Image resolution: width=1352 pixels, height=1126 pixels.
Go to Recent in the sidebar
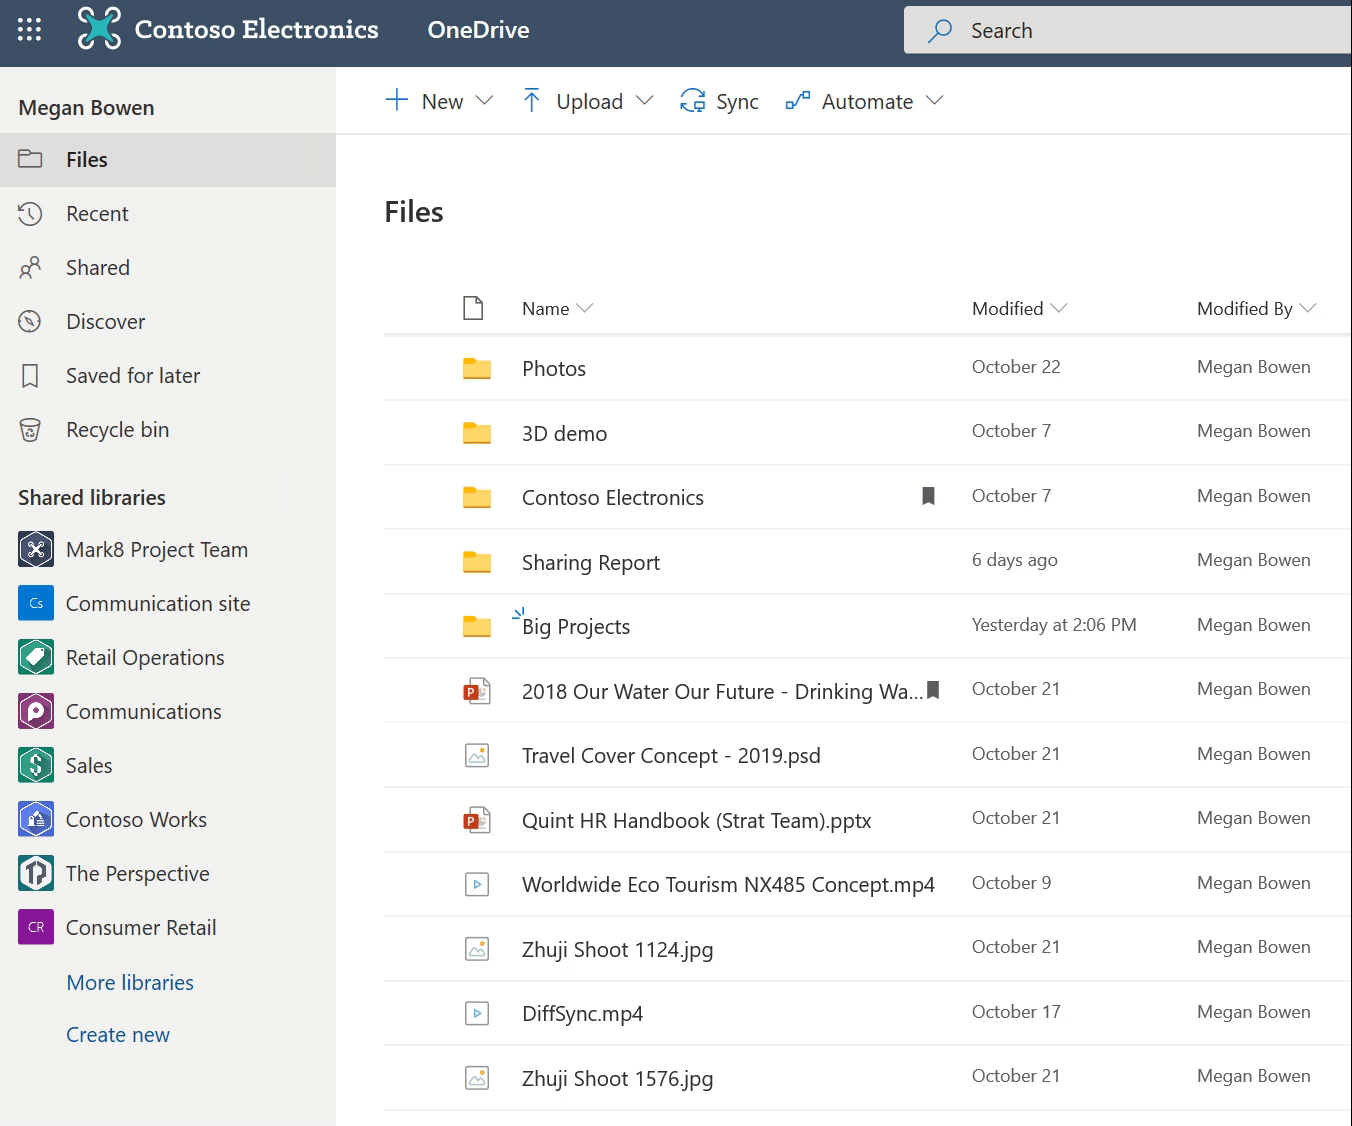[97, 214]
